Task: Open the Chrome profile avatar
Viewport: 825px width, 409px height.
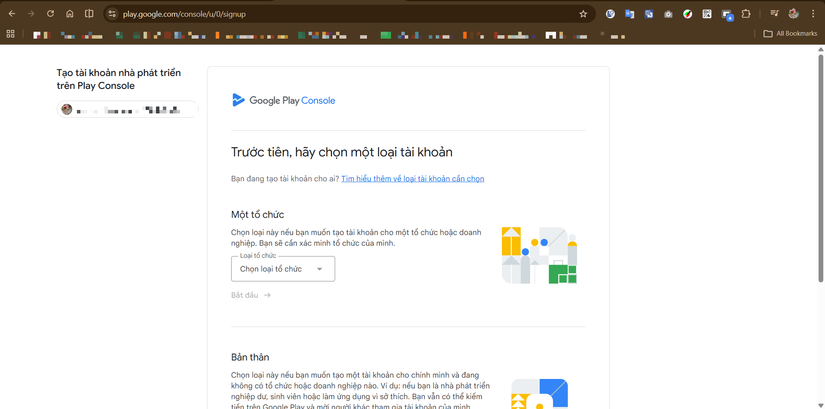Action: 793,14
